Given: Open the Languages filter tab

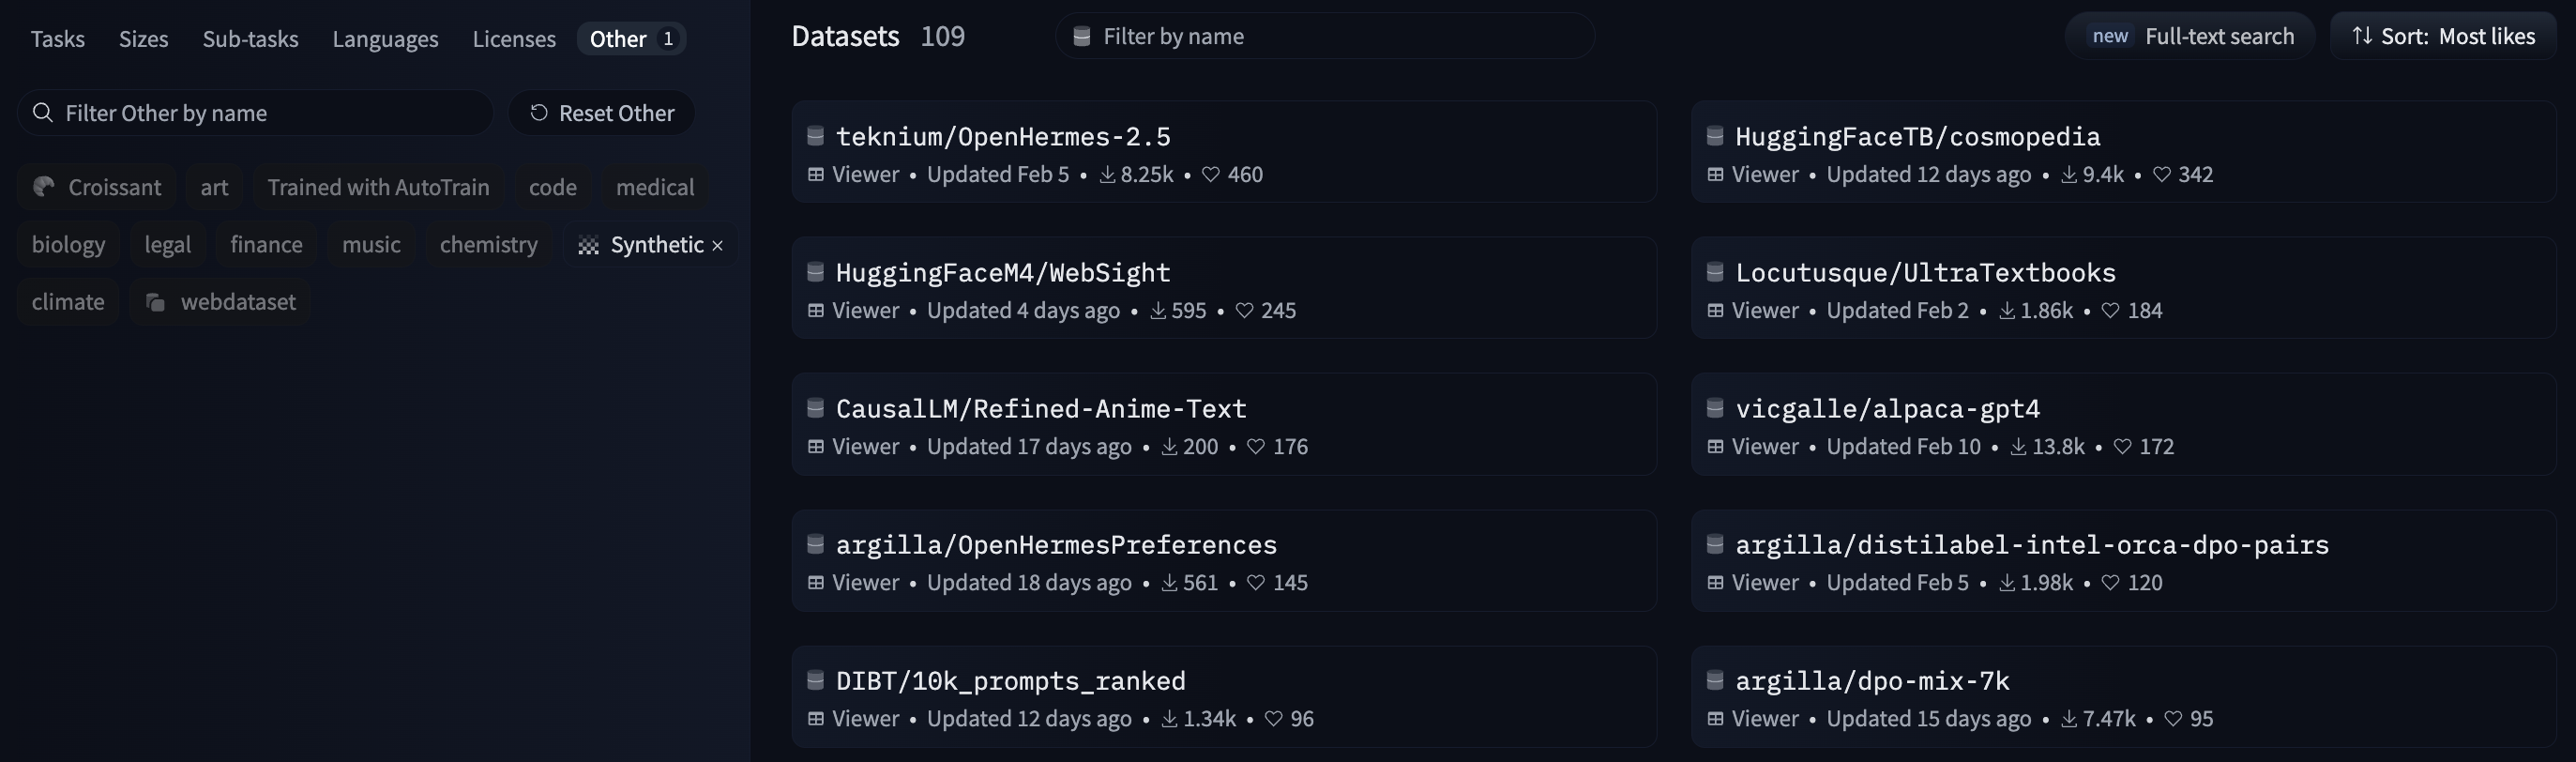Looking at the screenshot, I should coord(385,39).
